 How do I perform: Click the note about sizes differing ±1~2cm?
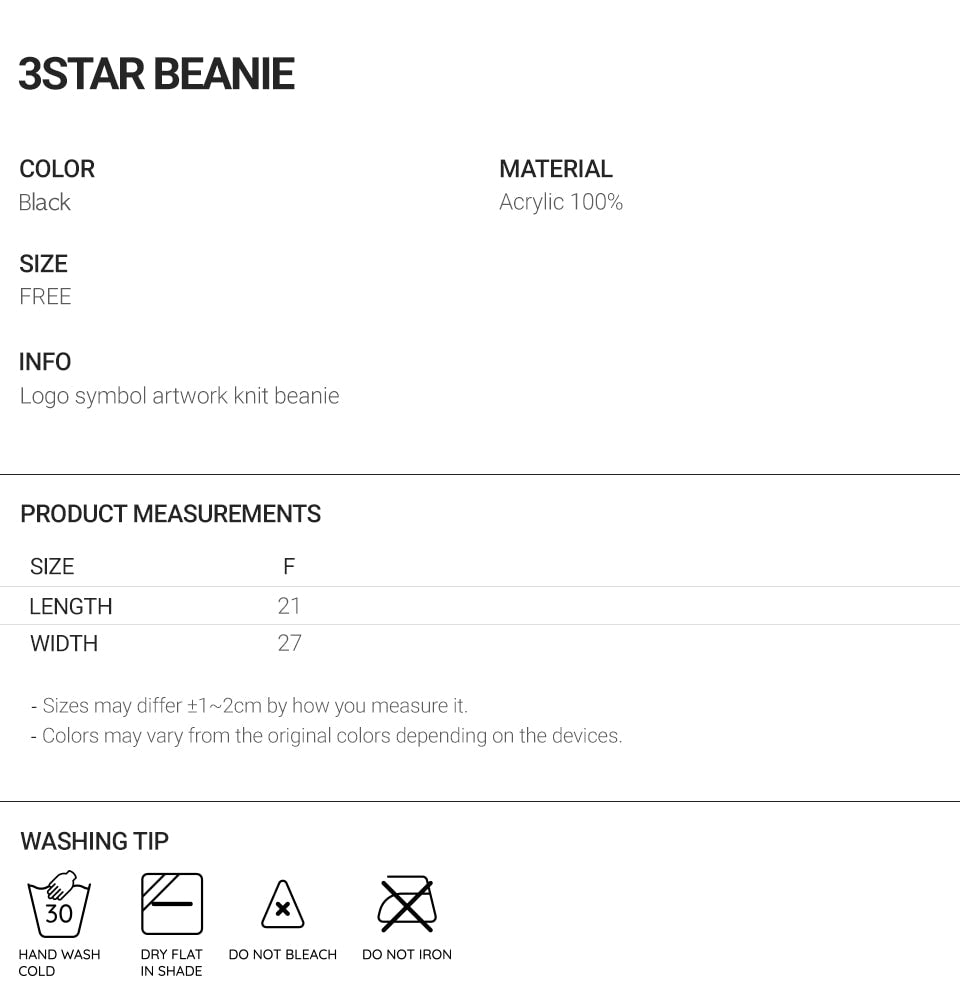click(x=250, y=706)
